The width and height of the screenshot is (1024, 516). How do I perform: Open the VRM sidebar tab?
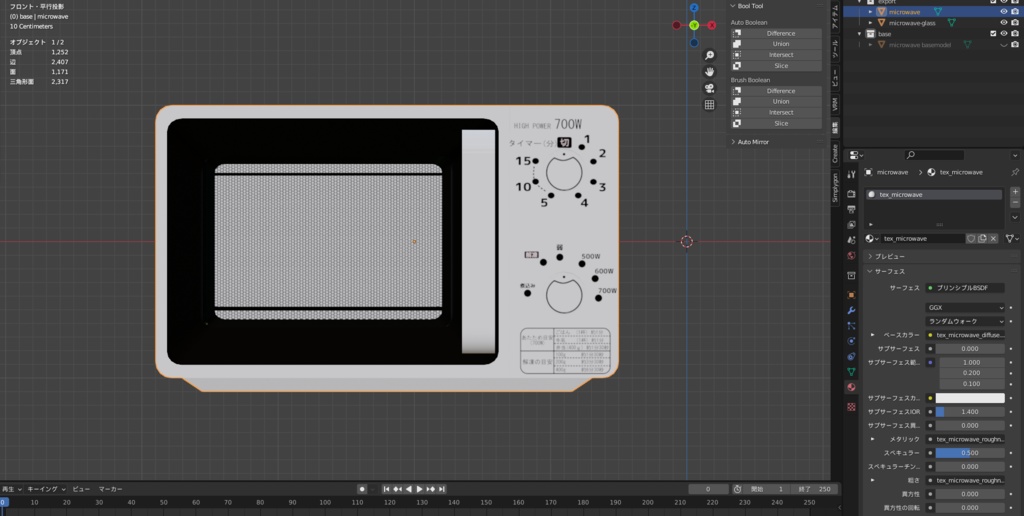(835, 104)
